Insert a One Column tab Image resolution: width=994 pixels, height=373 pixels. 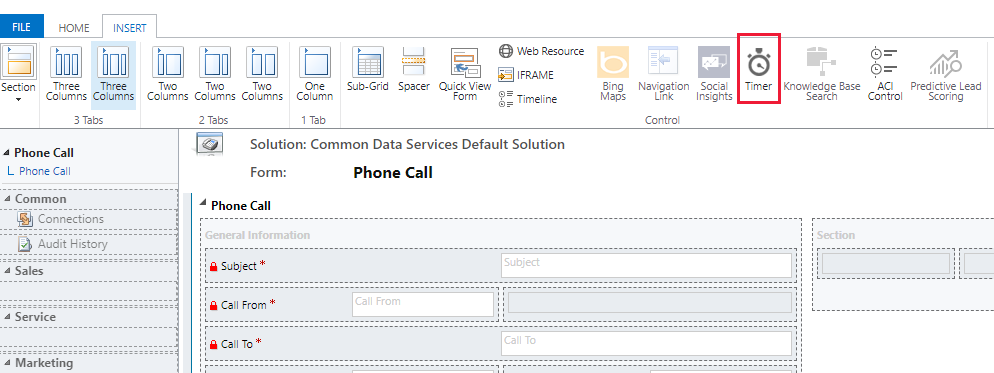314,74
